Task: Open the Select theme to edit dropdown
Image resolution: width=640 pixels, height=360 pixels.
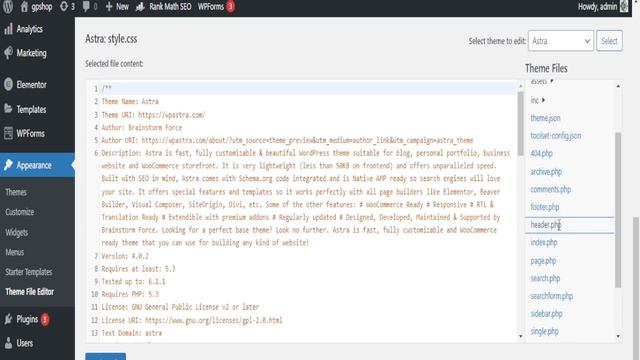Action: (x=561, y=41)
